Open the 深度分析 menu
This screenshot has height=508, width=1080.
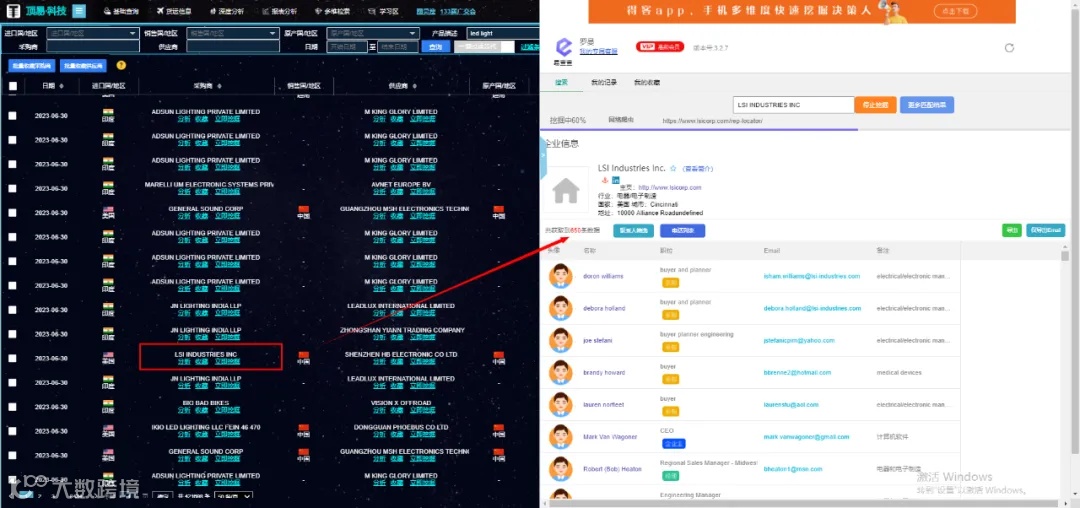pos(229,12)
